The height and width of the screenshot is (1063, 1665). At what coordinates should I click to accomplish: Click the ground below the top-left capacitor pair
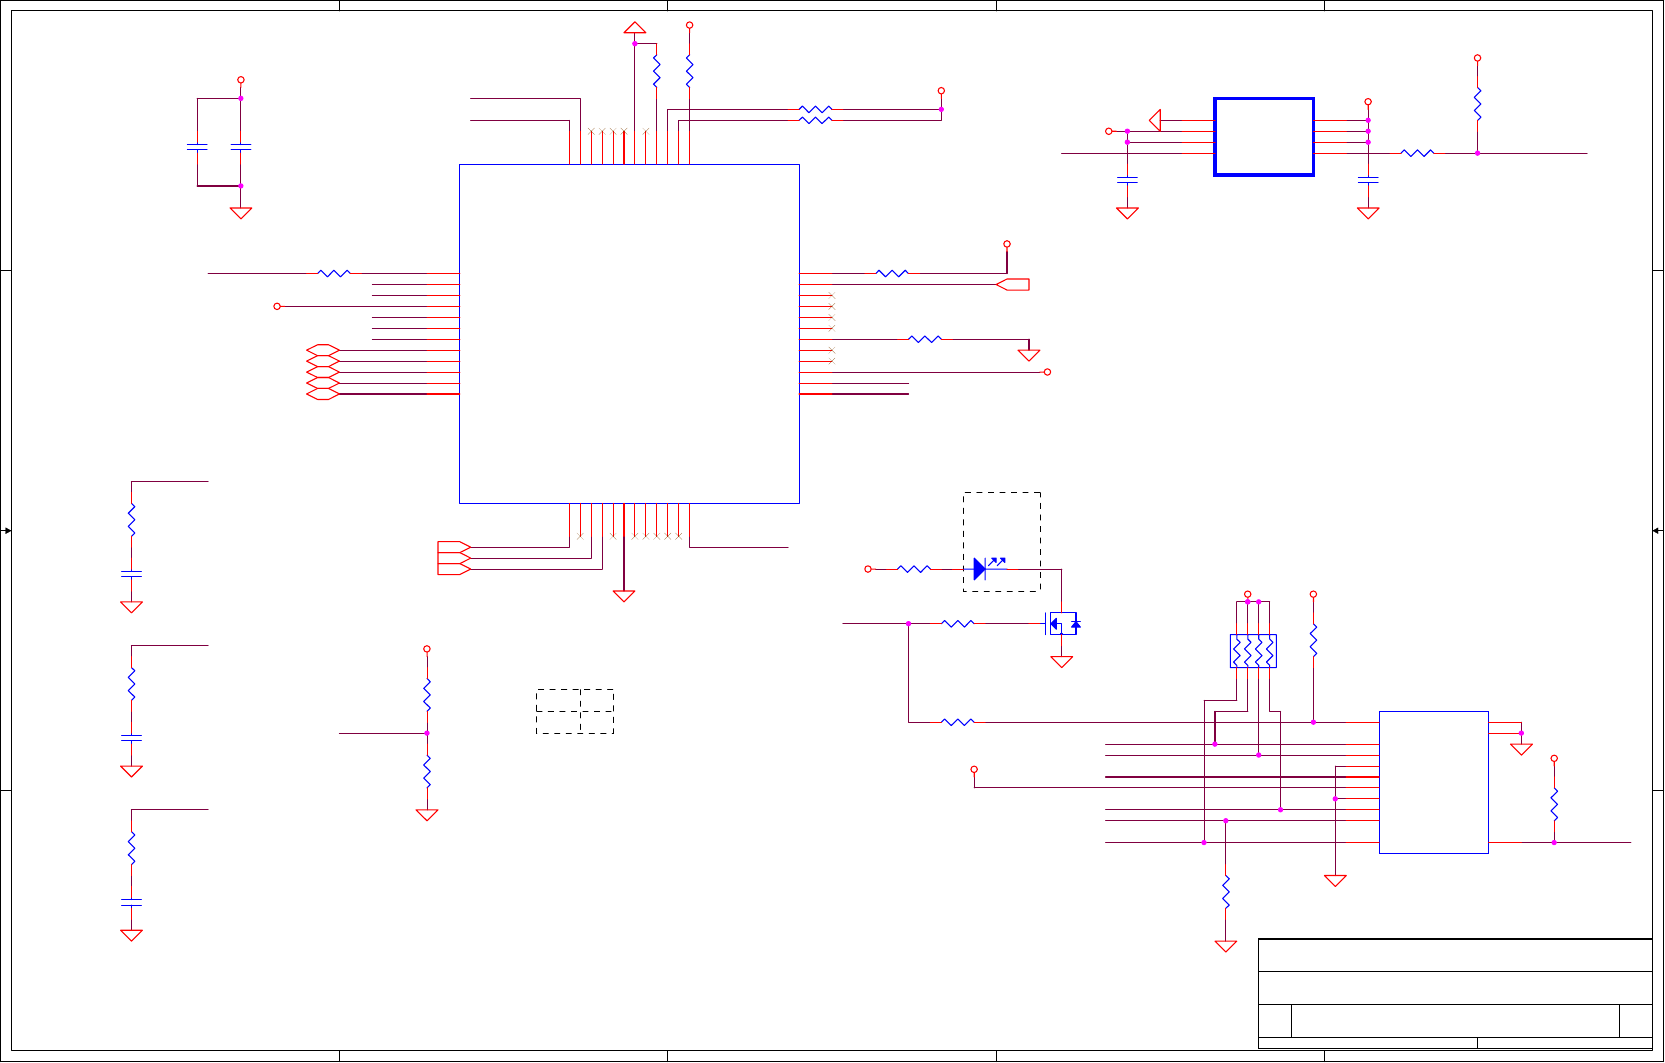point(241,213)
